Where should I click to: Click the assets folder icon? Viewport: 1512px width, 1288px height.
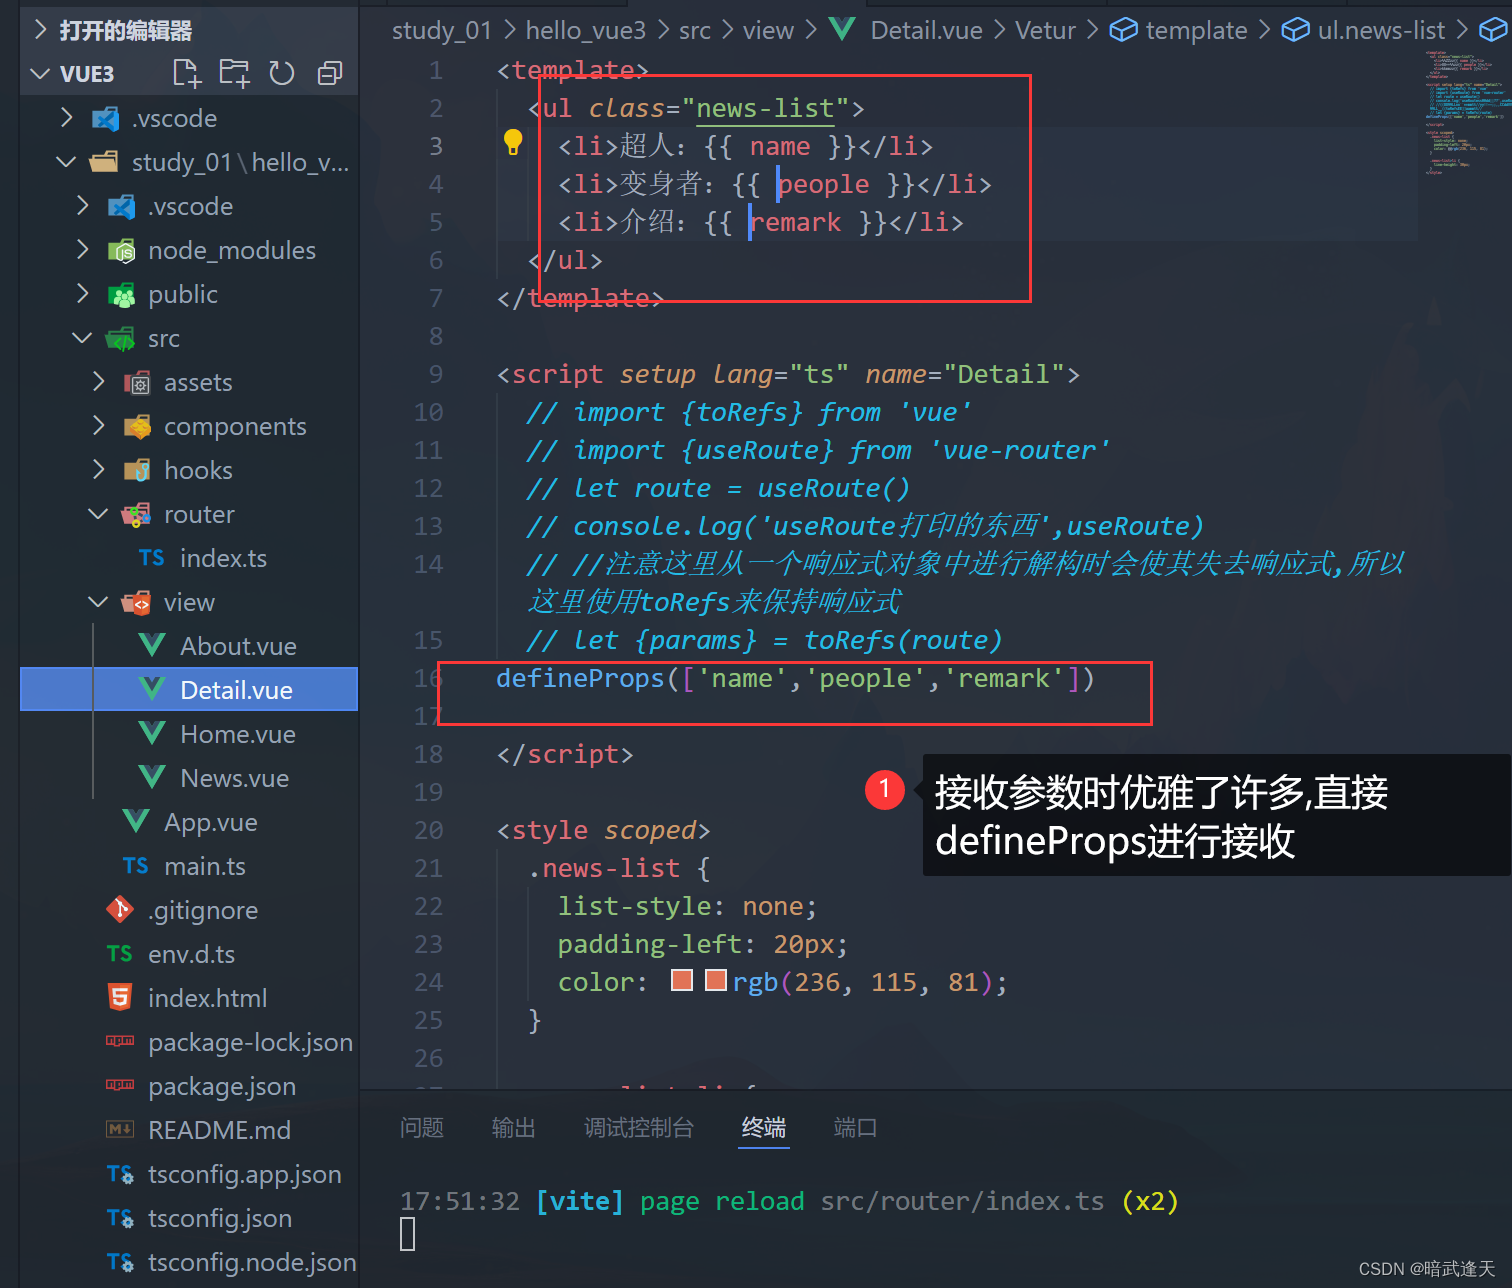(137, 382)
